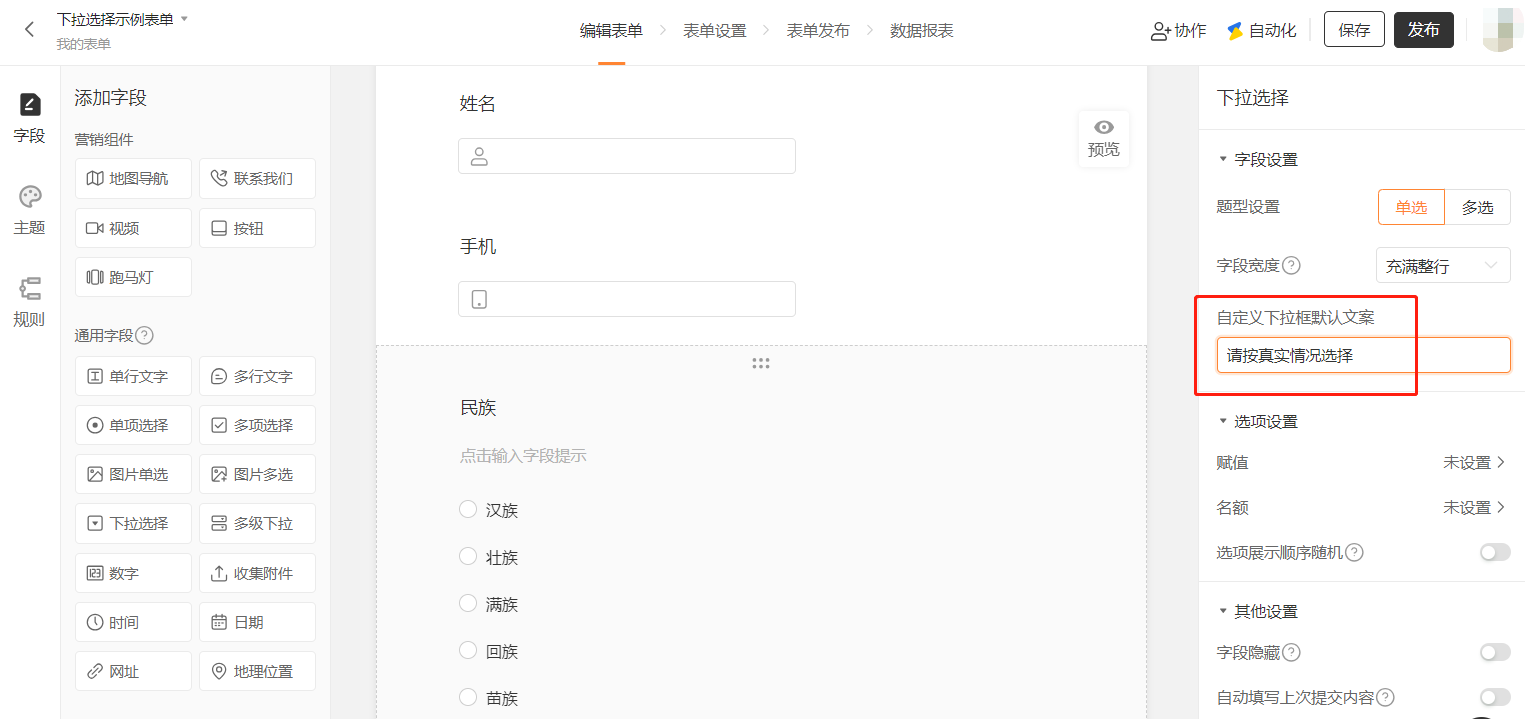1525x719 pixels.
Task: Select the 汉族 radio option
Action: [468, 509]
